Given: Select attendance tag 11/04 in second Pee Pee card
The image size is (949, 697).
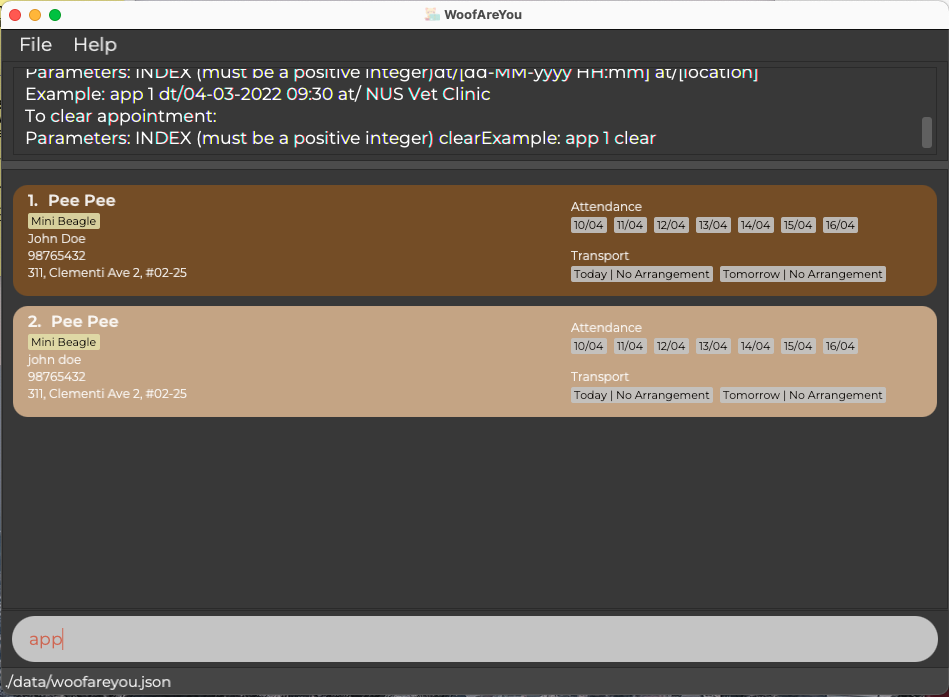Looking at the screenshot, I should click(630, 346).
